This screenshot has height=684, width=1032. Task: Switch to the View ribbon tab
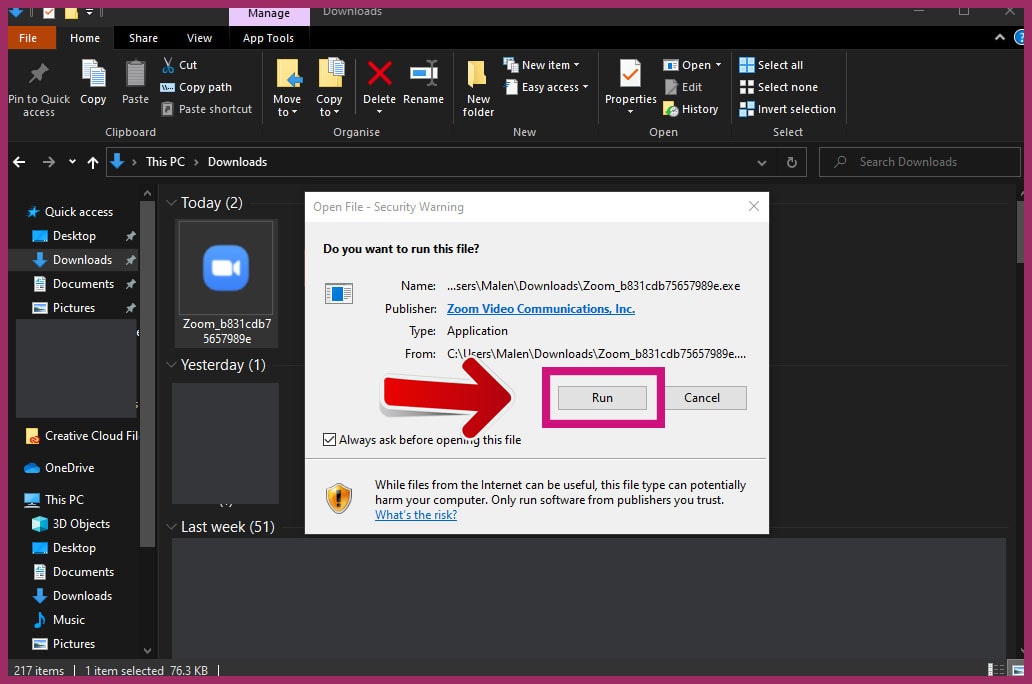click(x=199, y=38)
